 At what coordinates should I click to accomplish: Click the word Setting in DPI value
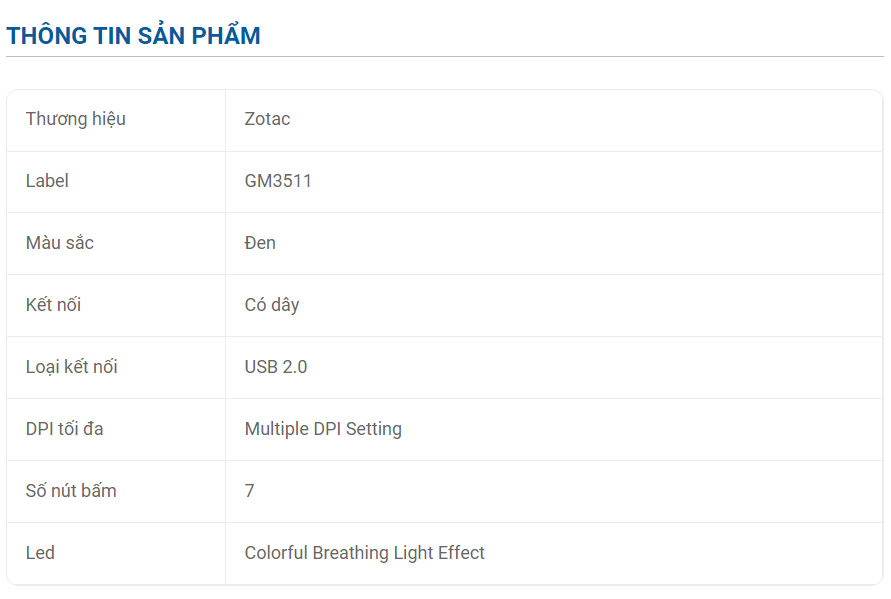(373, 429)
